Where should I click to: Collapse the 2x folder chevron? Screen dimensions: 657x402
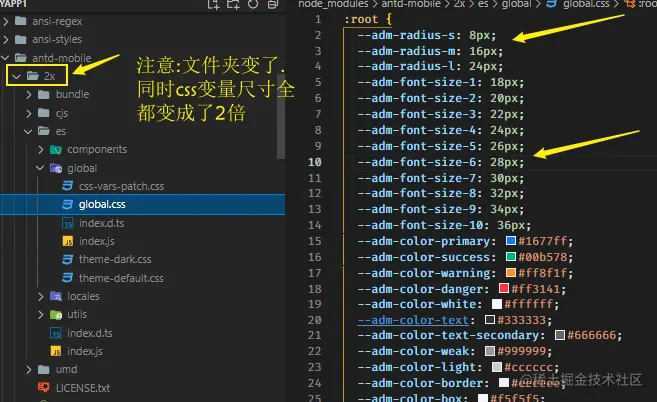(x=17, y=76)
